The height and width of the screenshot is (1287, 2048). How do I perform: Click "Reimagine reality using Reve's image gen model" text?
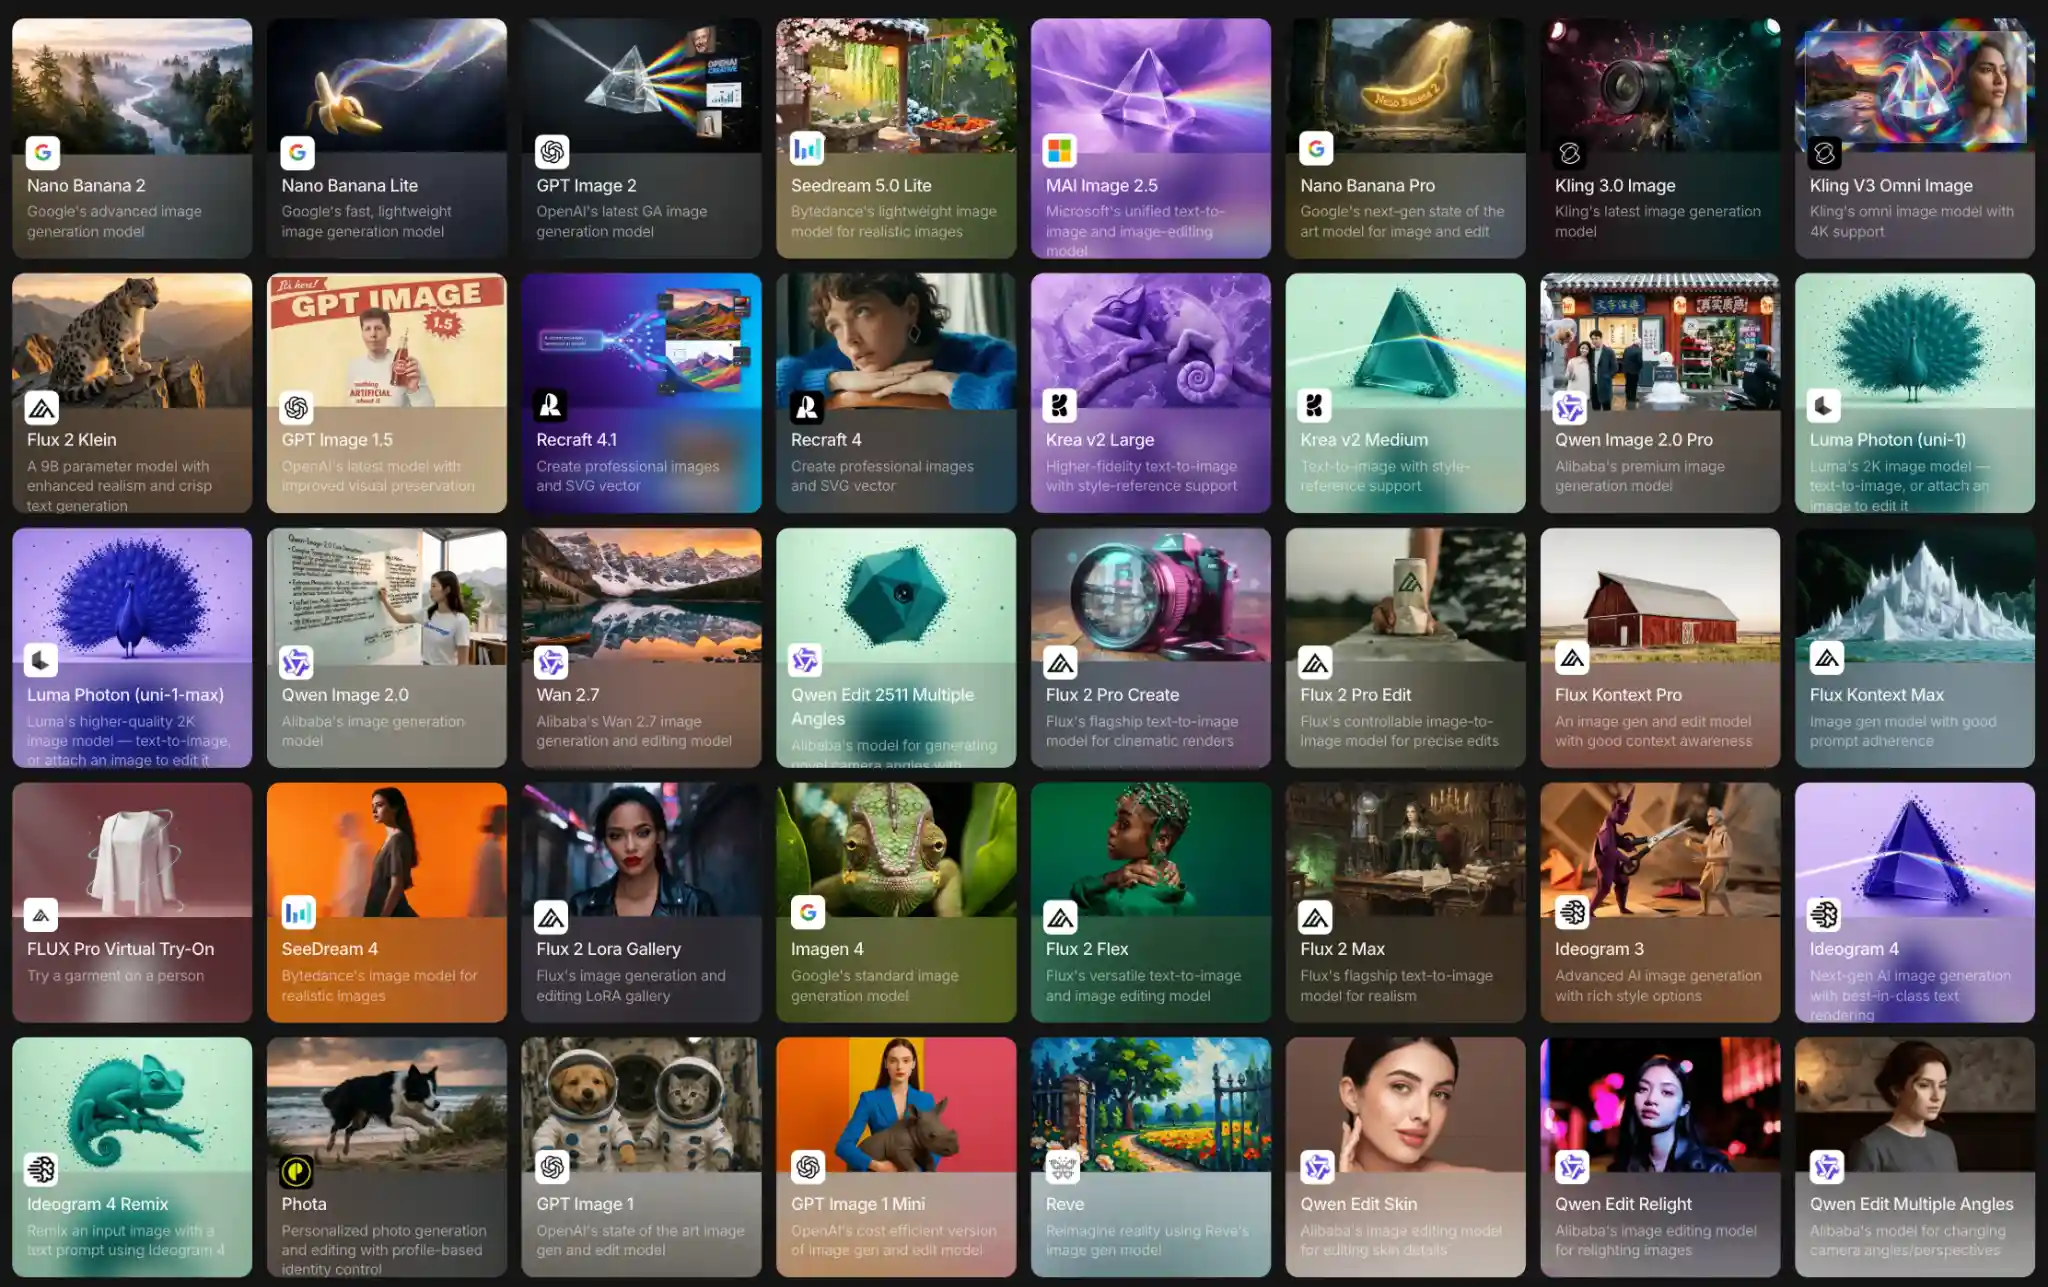(1147, 1240)
